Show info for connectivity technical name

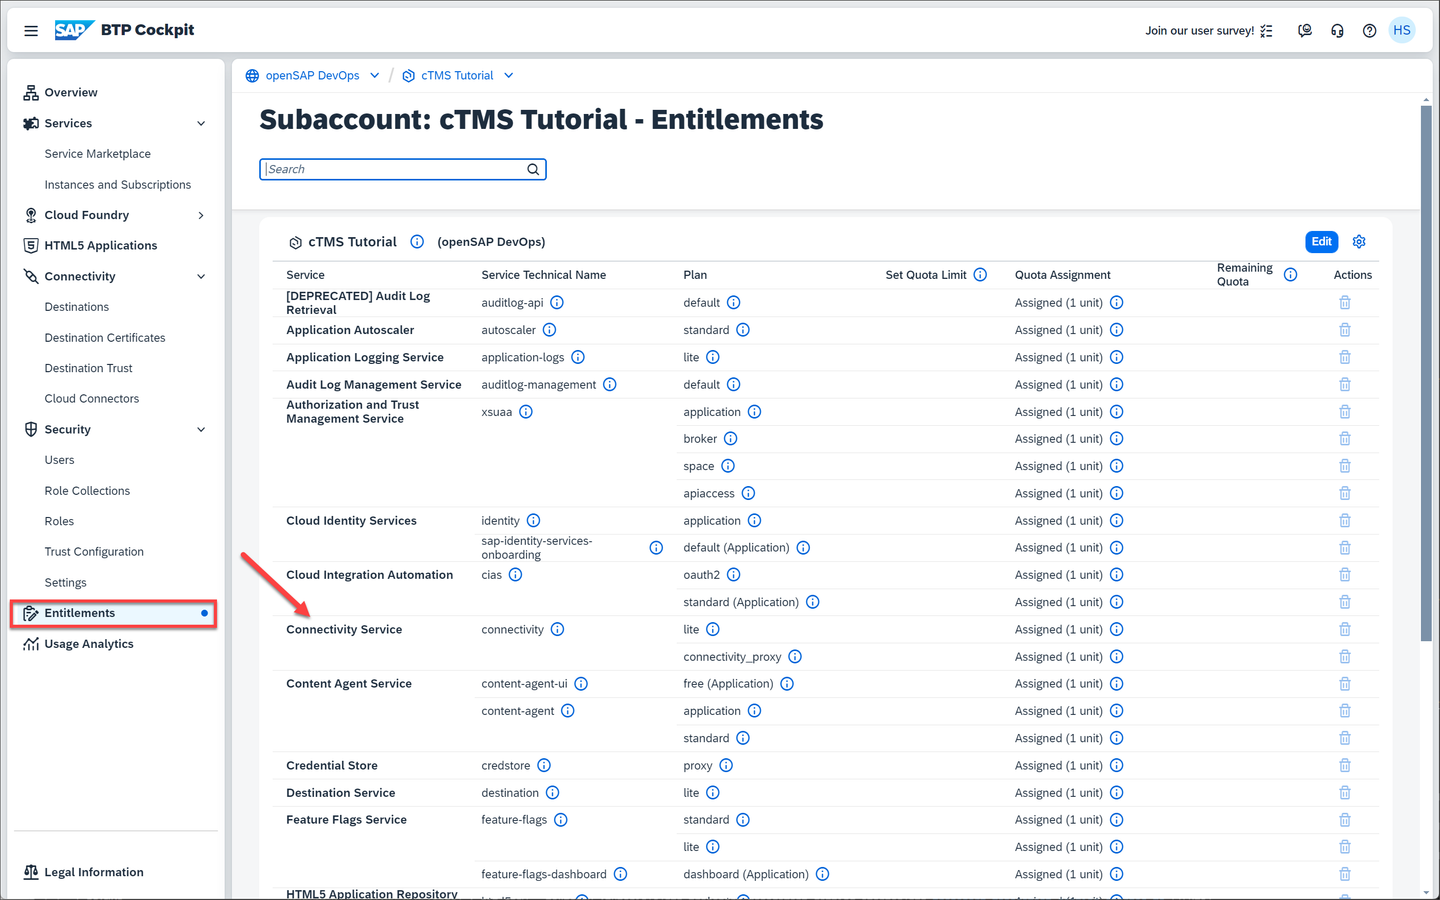(x=557, y=630)
